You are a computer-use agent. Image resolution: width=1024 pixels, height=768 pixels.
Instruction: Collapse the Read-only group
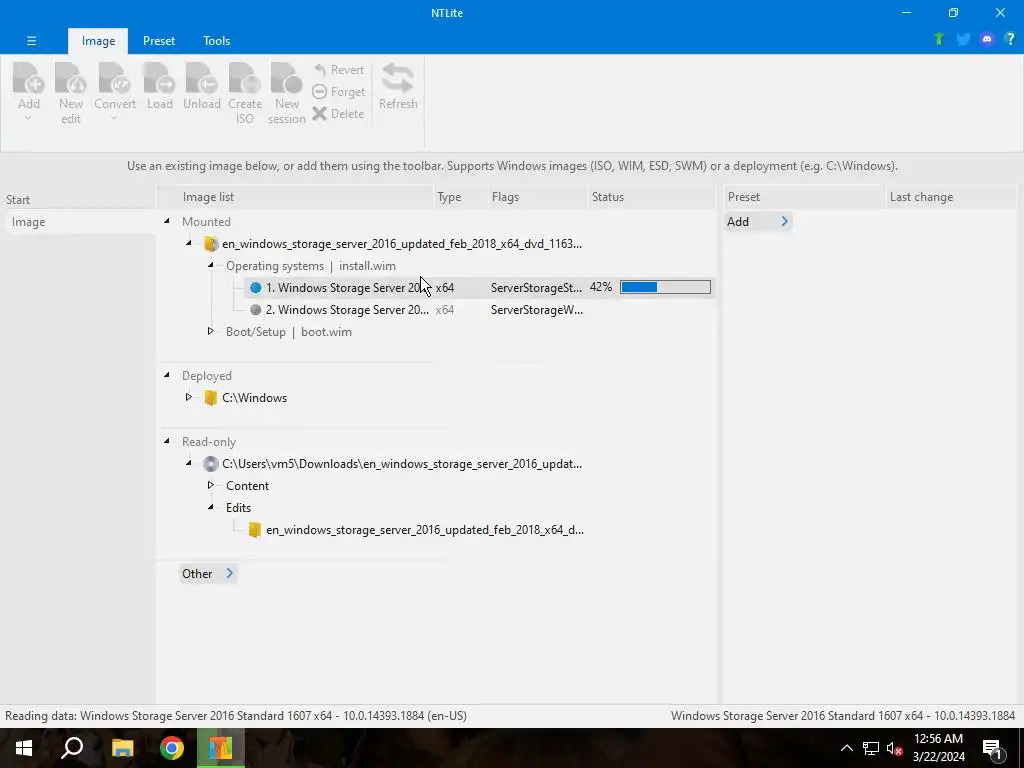[x=167, y=441]
